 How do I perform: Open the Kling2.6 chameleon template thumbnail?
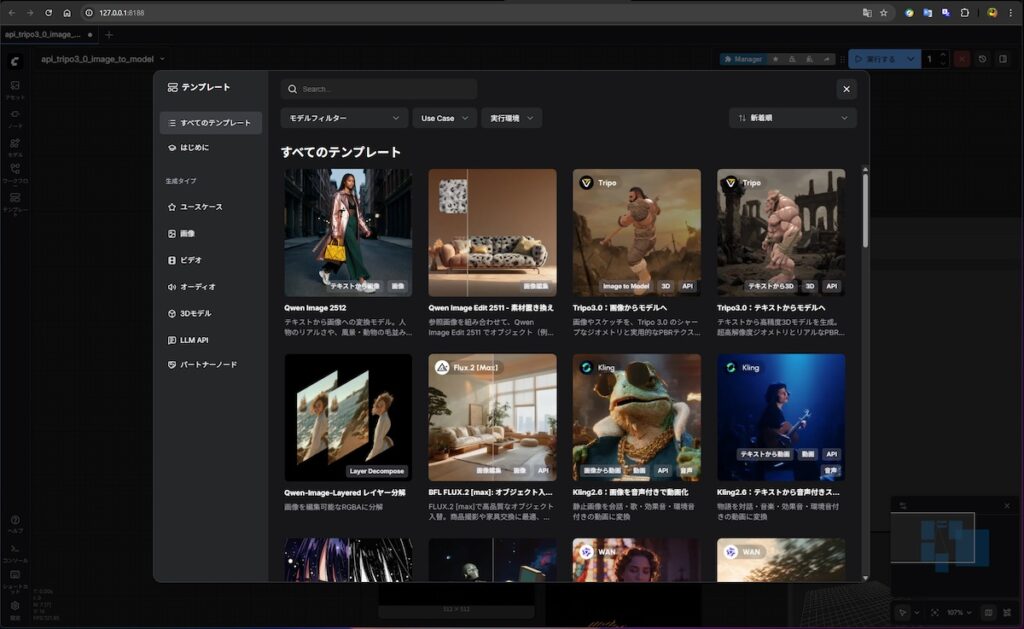coord(636,417)
